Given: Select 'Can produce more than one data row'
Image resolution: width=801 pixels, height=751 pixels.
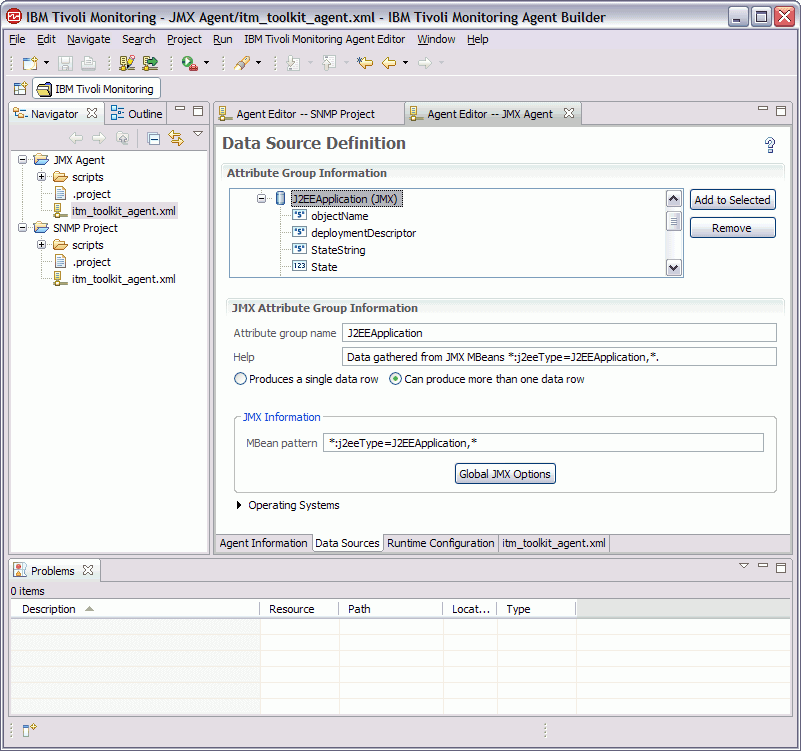Looking at the screenshot, I should coord(395,378).
